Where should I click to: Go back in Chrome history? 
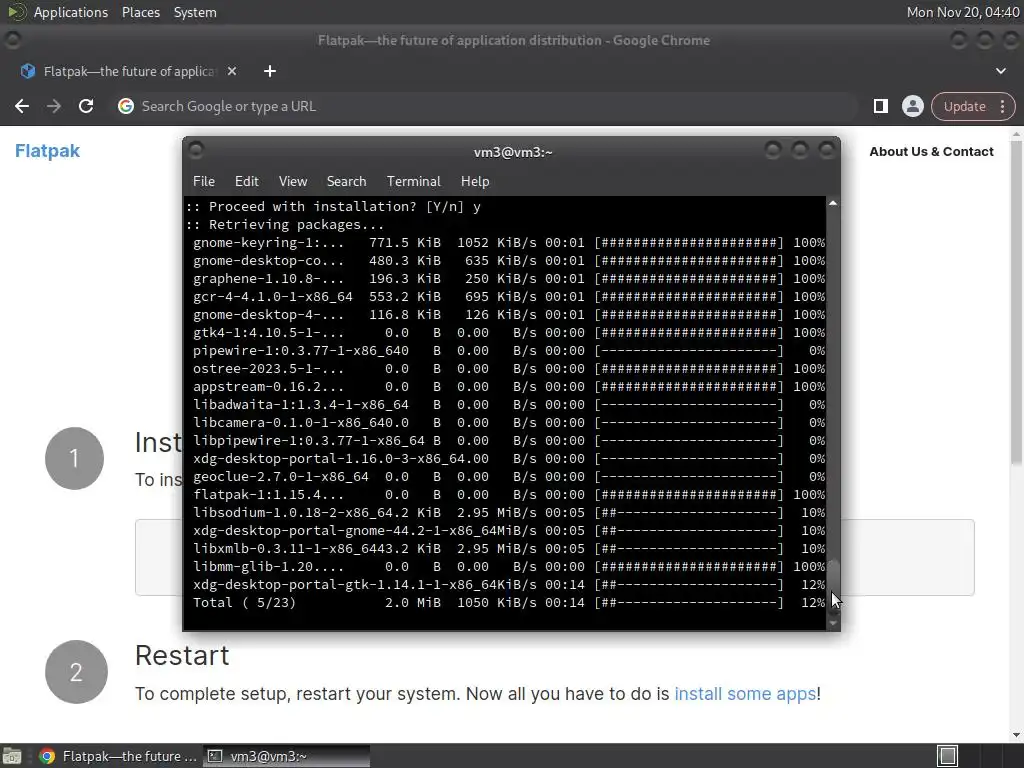tap(22, 106)
